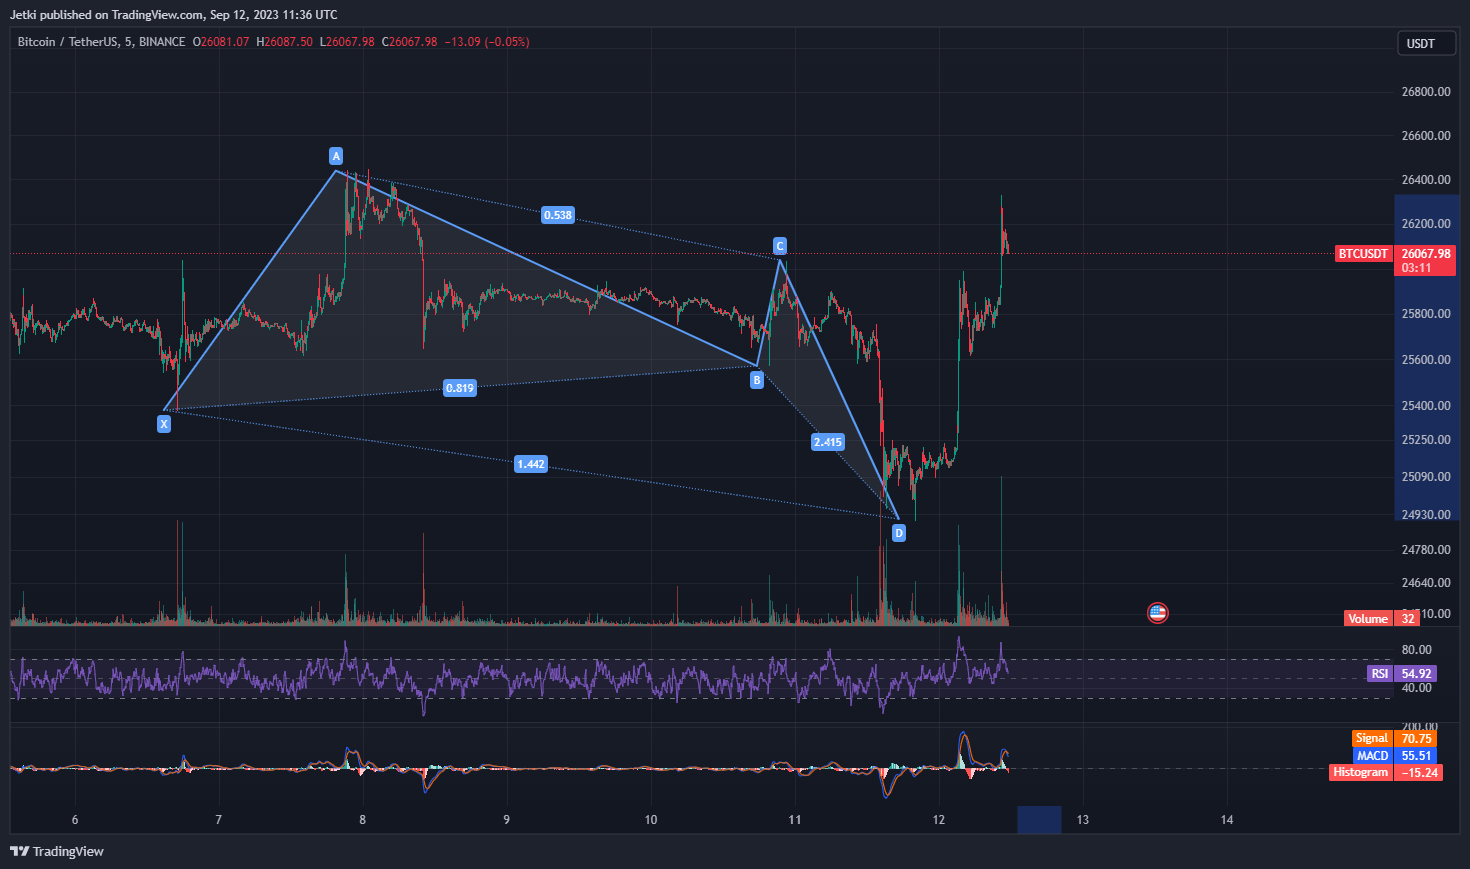Click the countdown timer 03:11
1470x869 pixels.
click(1416, 268)
